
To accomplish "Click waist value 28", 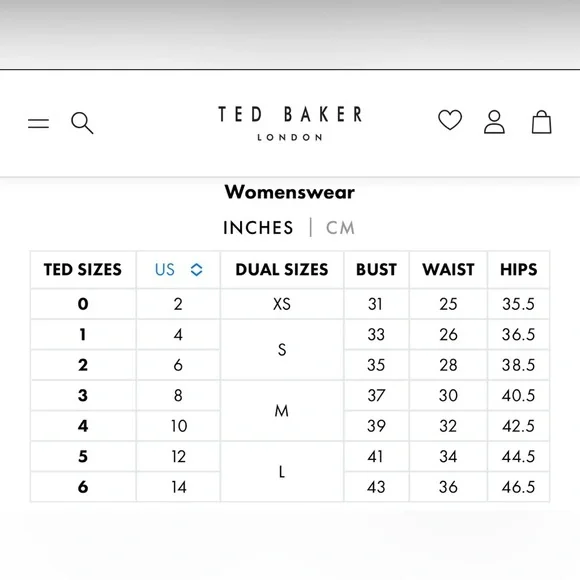I will [448, 365].
